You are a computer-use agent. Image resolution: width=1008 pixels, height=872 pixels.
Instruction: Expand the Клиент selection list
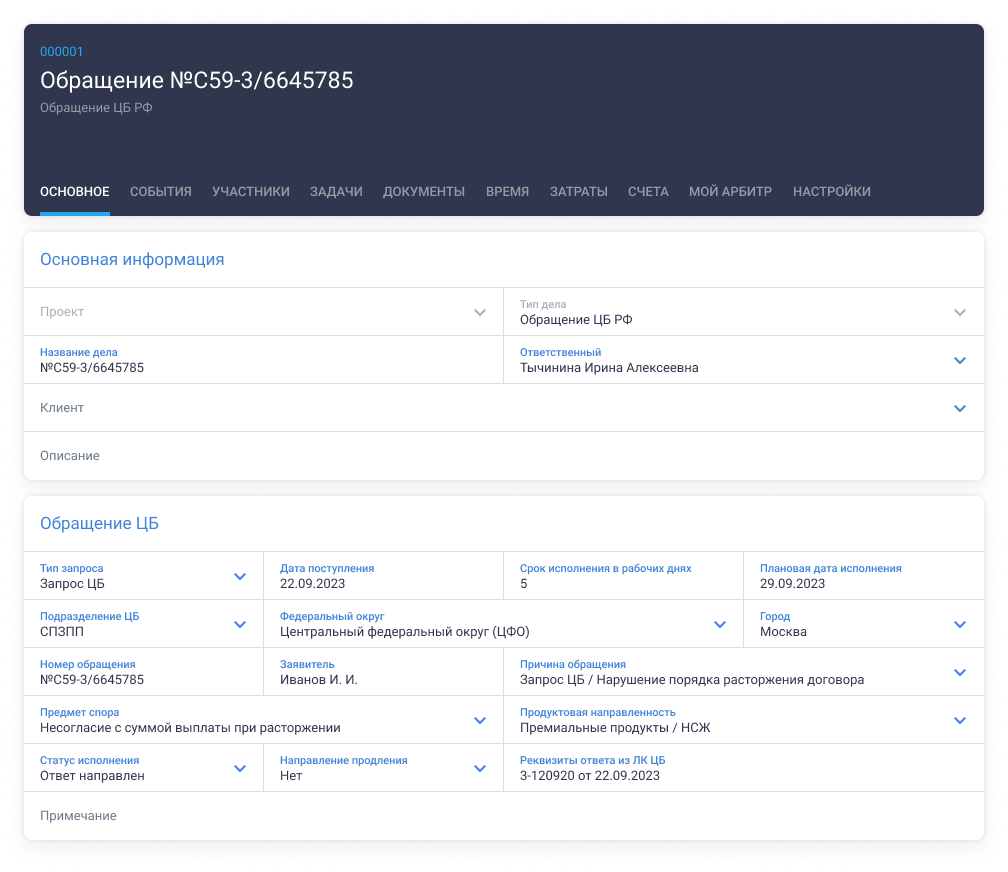[x=960, y=408]
